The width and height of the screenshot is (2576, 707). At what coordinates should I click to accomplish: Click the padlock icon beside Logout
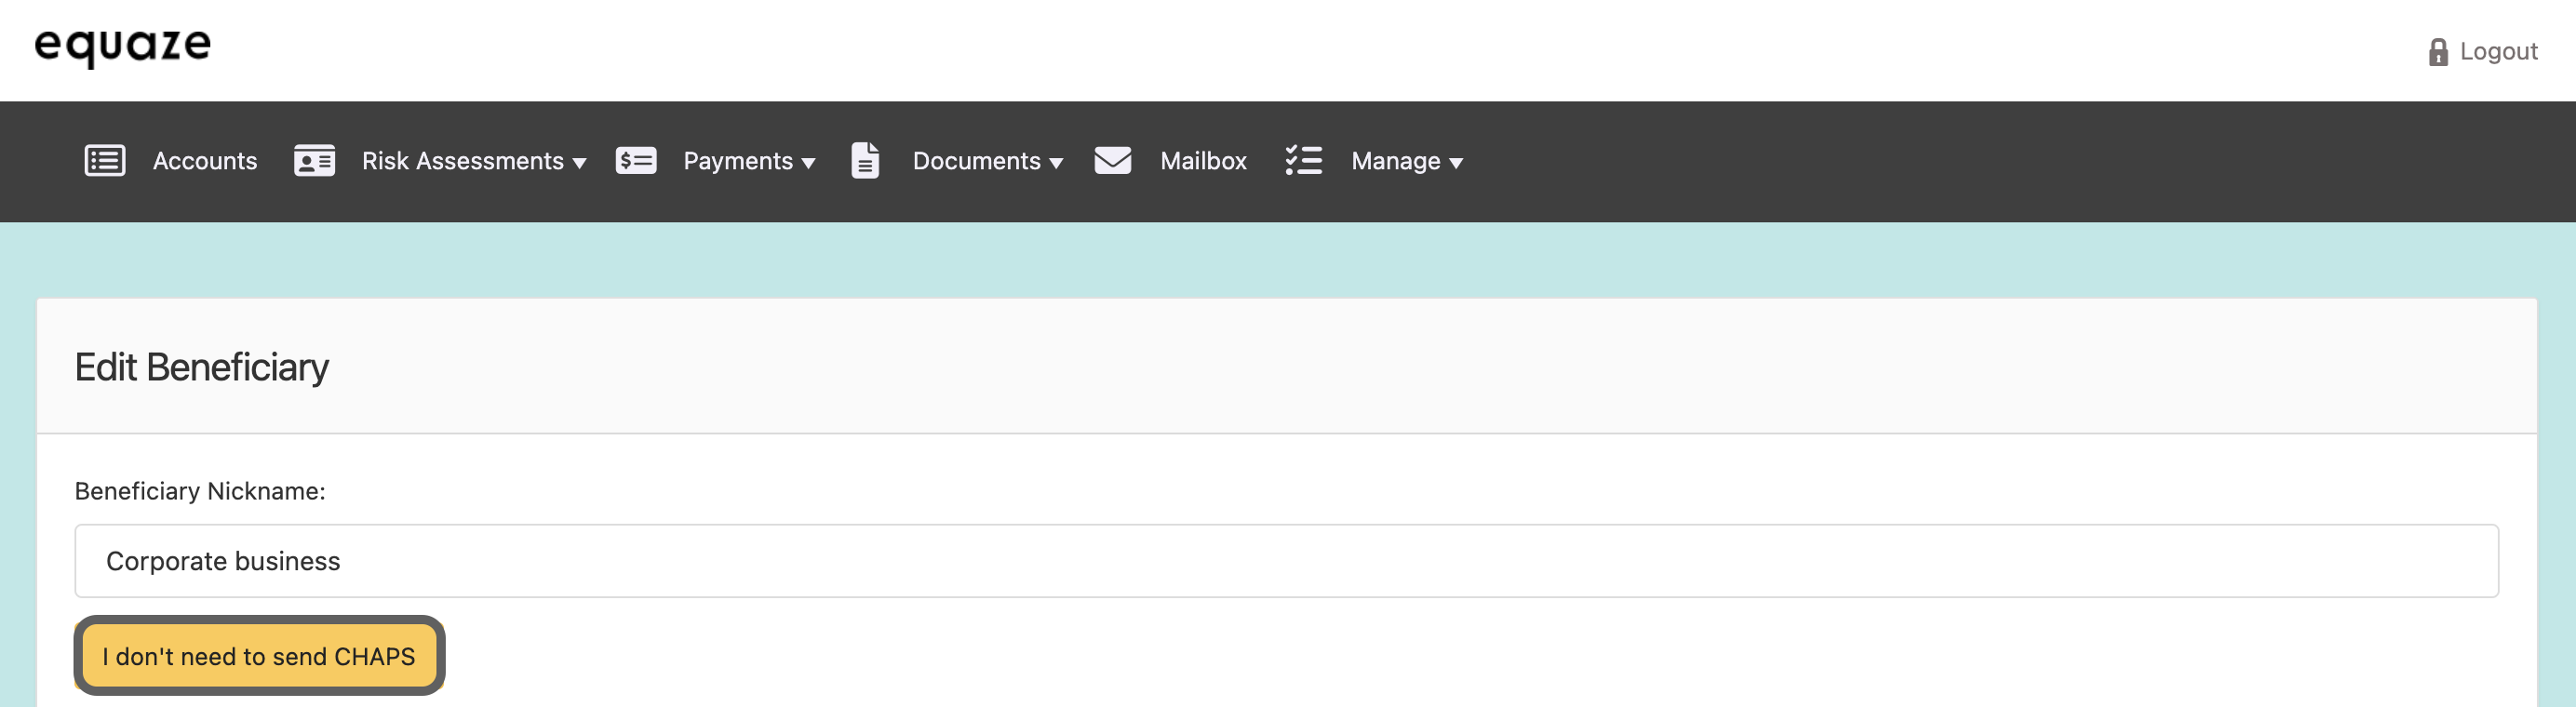pyautogui.click(x=2438, y=52)
